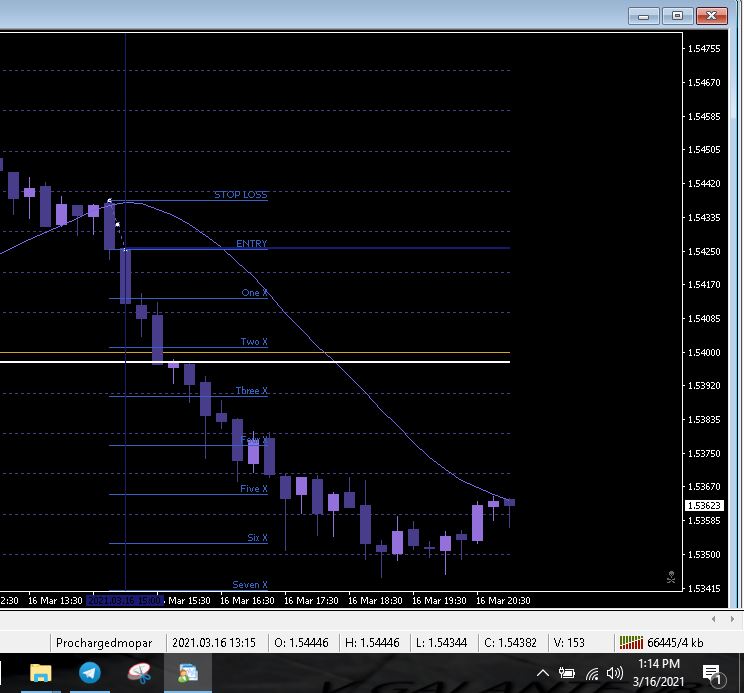
Task: Open the battery power status icon
Action: click(x=567, y=673)
